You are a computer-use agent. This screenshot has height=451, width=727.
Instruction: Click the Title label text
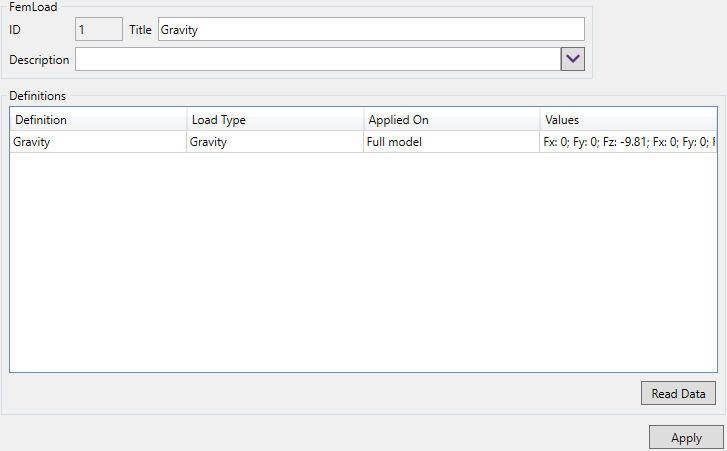point(140,30)
